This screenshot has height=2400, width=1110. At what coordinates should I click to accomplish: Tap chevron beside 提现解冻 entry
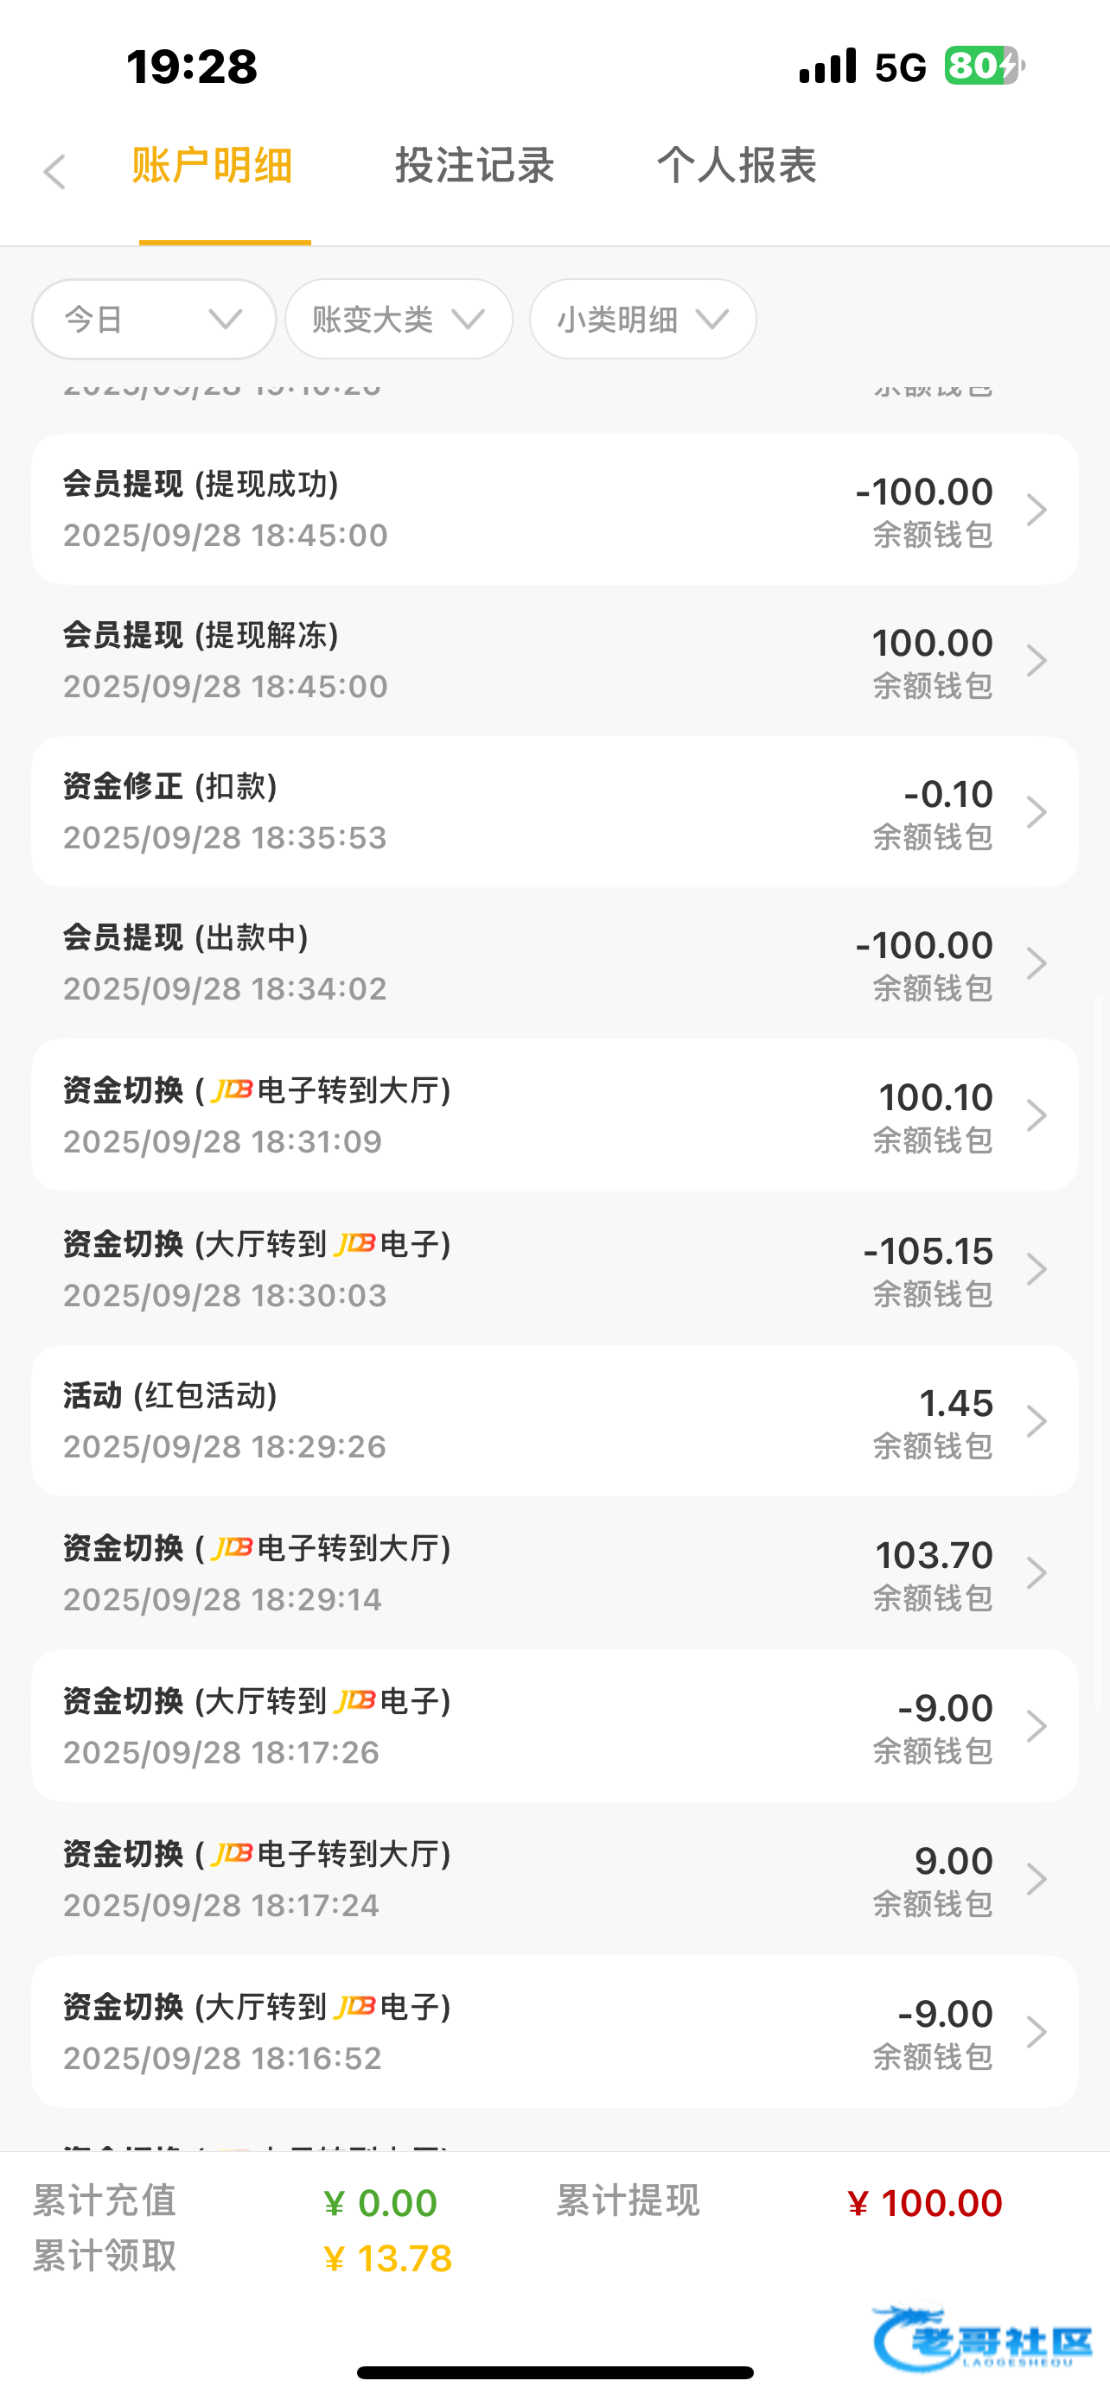(1036, 661)
